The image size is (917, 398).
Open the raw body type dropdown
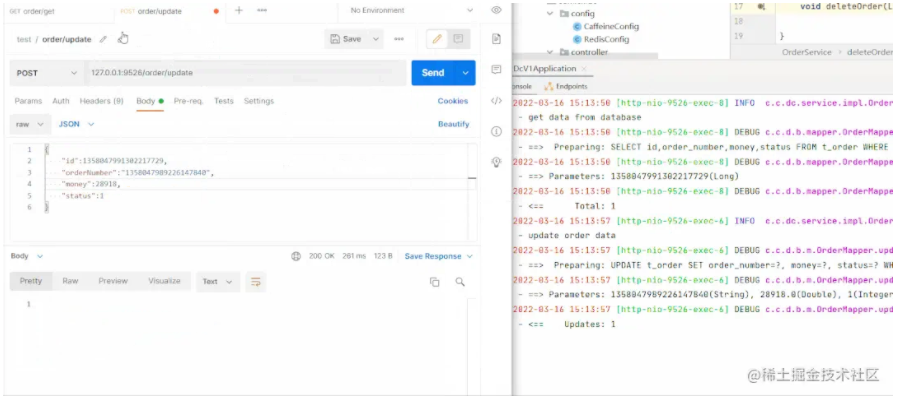(29, 124)
